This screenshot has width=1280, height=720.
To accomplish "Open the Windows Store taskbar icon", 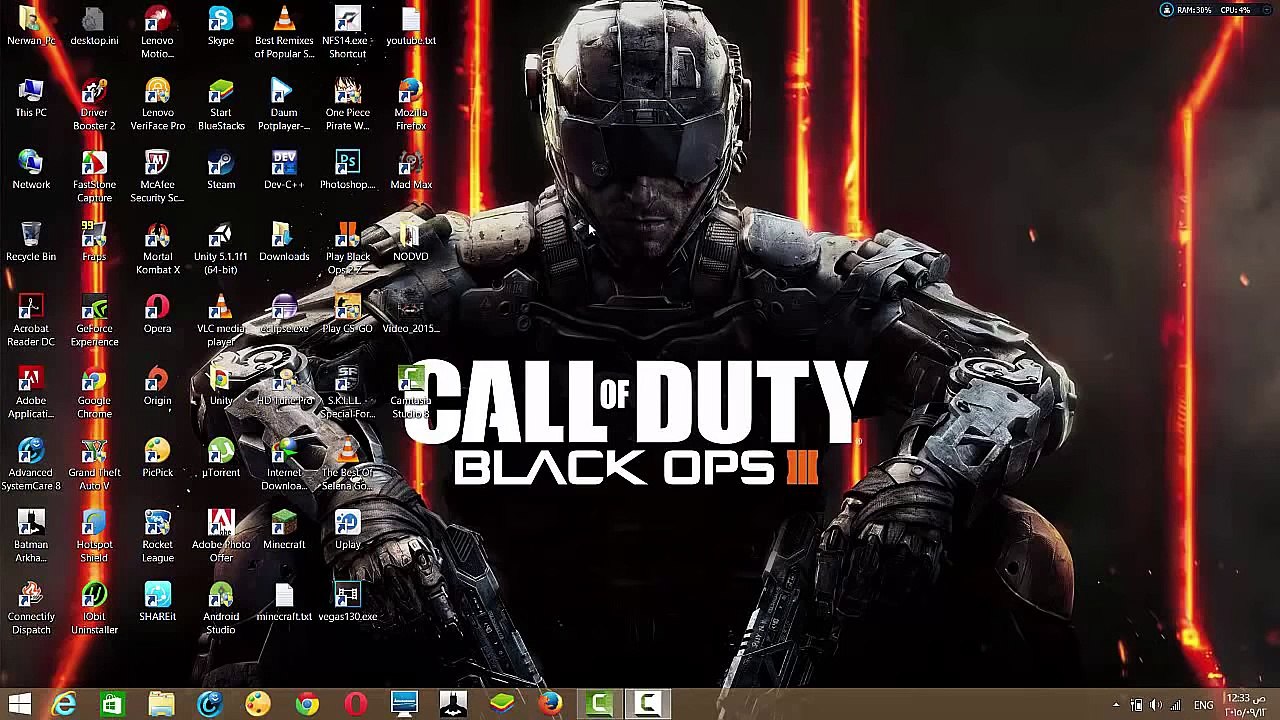I will tap(112, 704).
